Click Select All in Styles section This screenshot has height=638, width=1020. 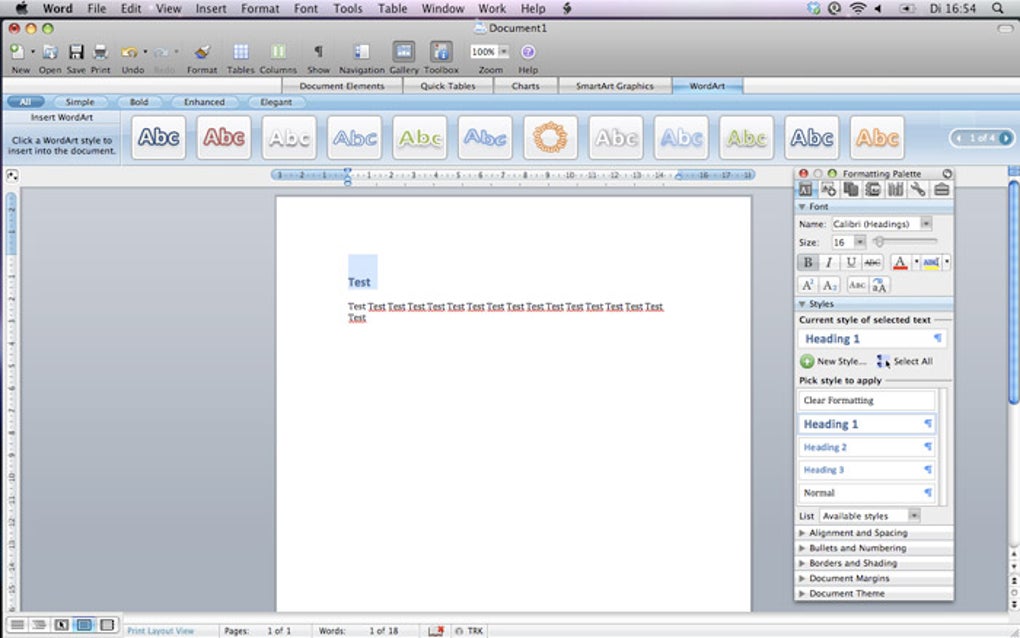click(x=905, y=361)
